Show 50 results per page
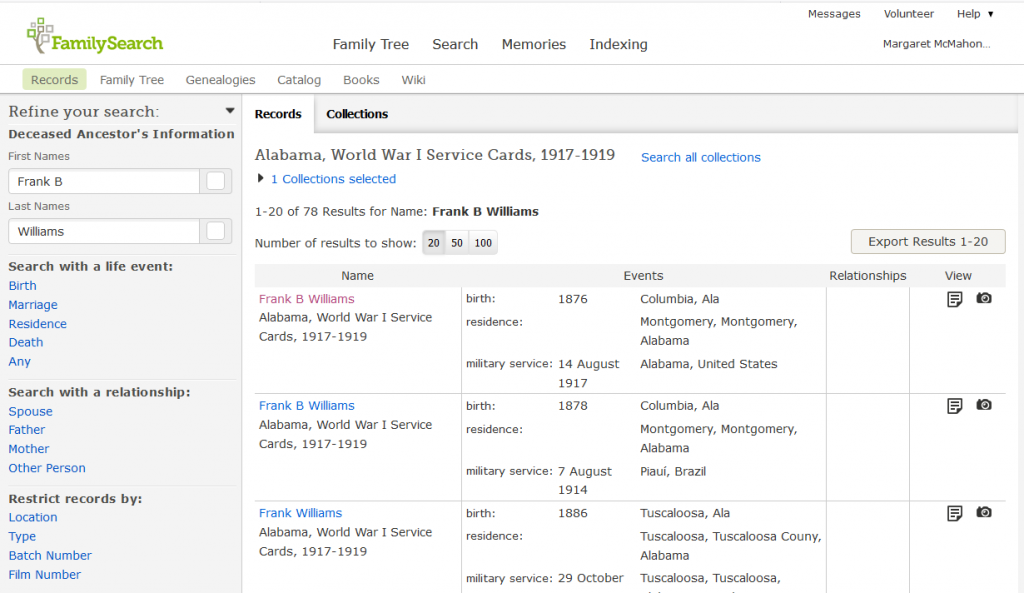 456,243
